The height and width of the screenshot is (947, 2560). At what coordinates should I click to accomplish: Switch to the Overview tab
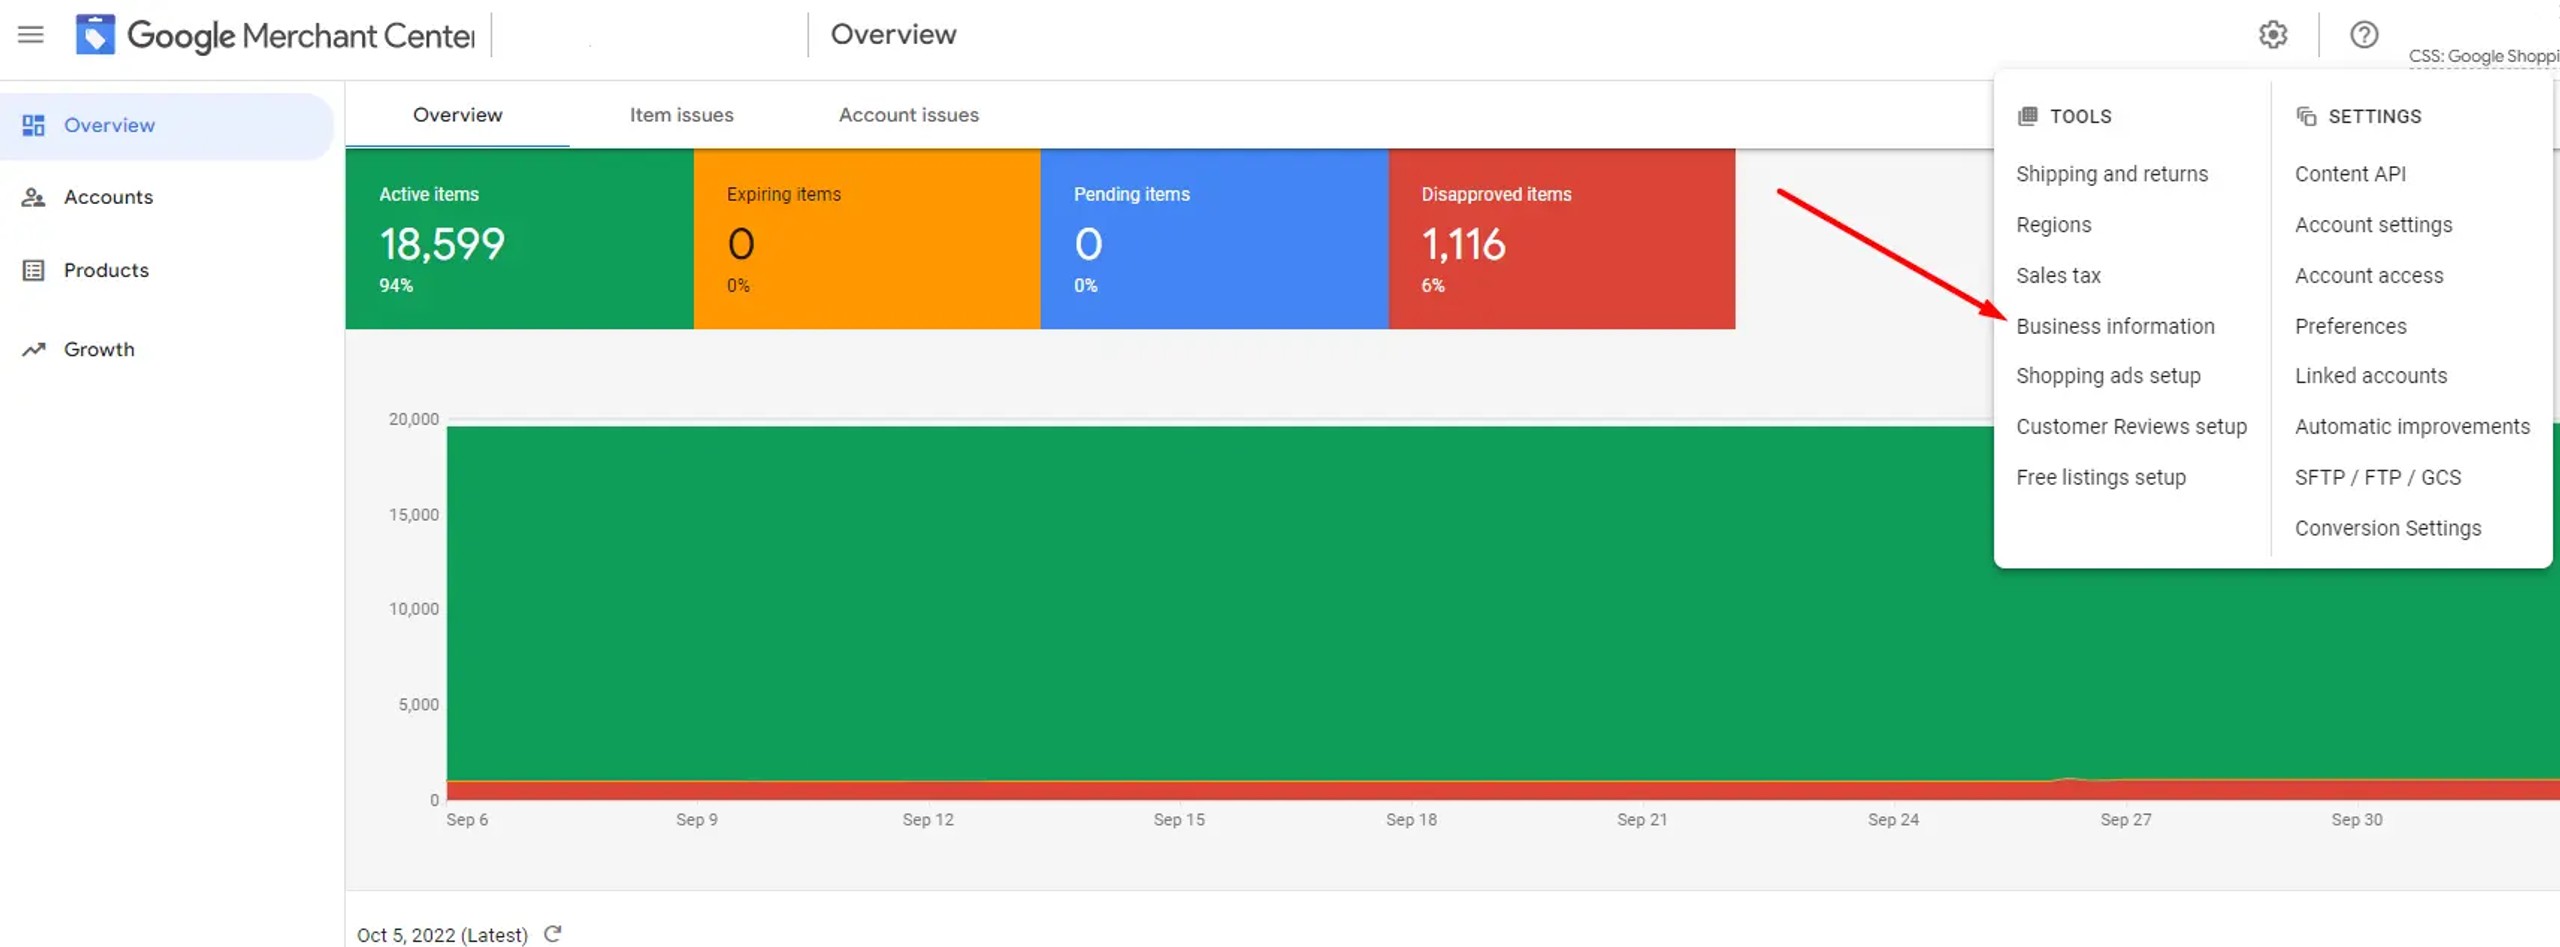click(x=458, y=115)
